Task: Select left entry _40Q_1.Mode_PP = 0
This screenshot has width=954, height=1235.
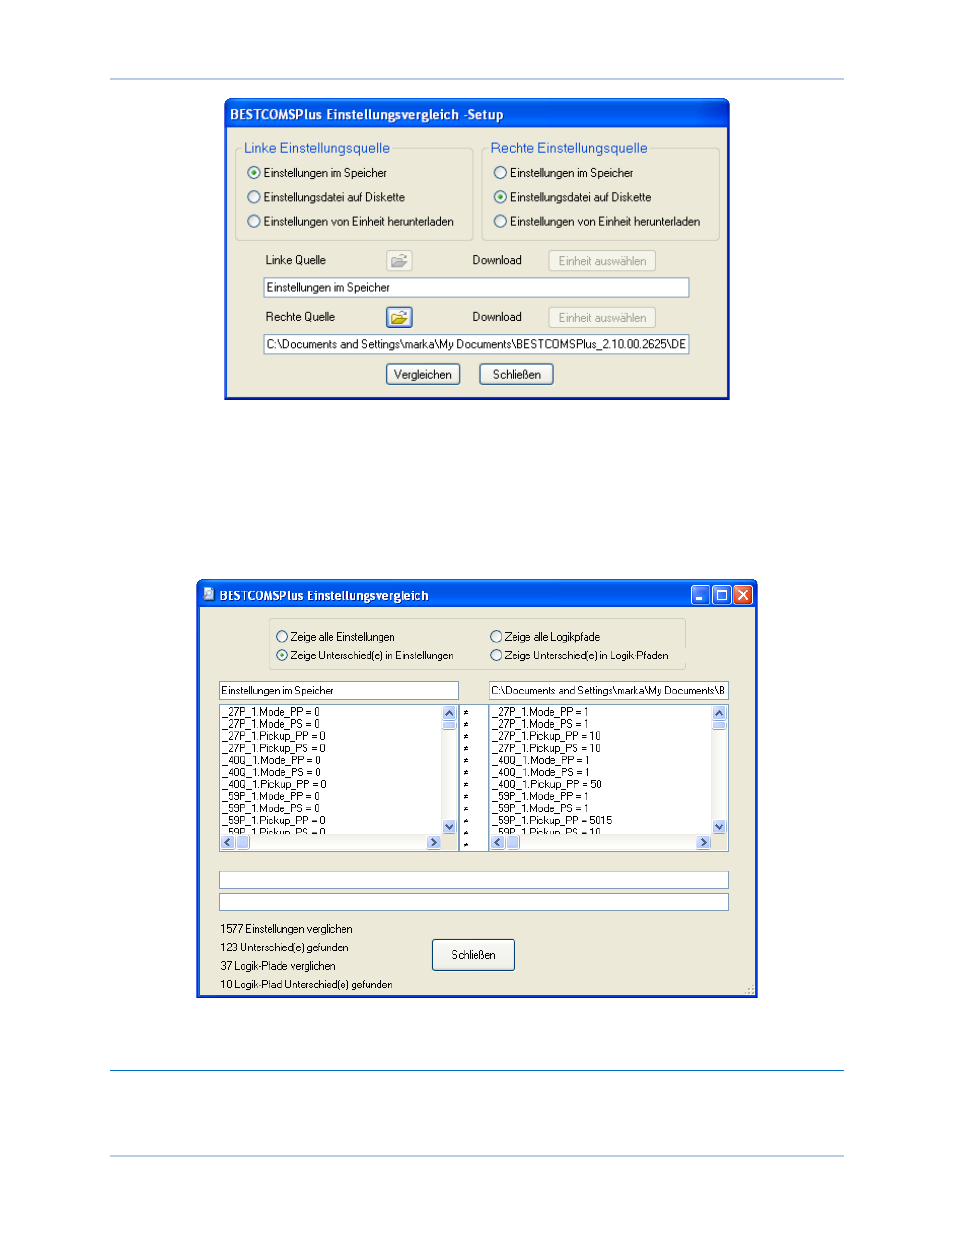Action: tap(272, 761)
